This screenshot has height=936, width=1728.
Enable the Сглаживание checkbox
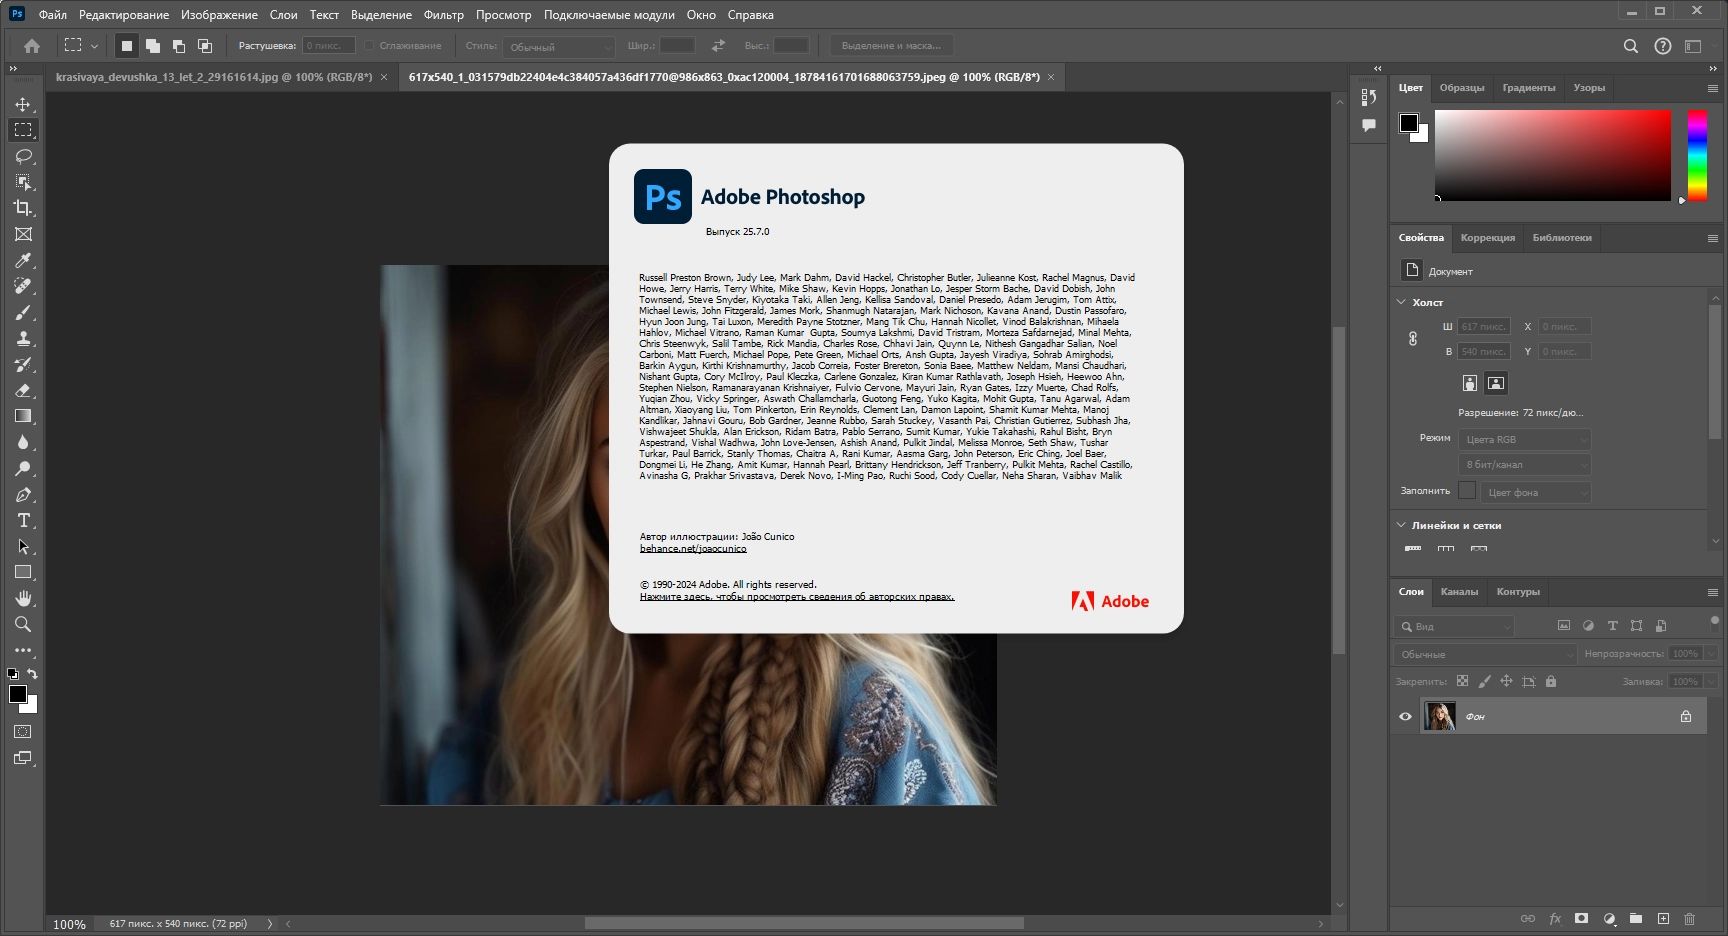pos(369,46)
